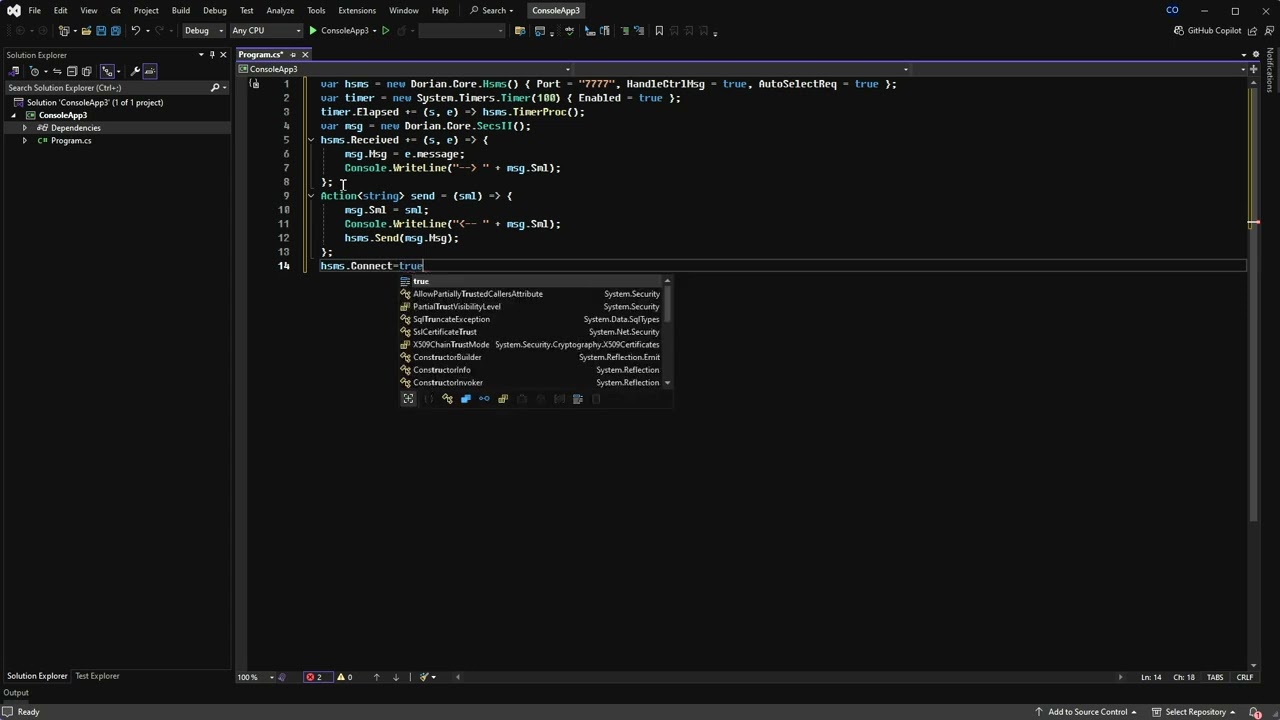This screenshot has height=720, width=1280.
Task: Open the Extensions menu
Action: tap(357, 10)
